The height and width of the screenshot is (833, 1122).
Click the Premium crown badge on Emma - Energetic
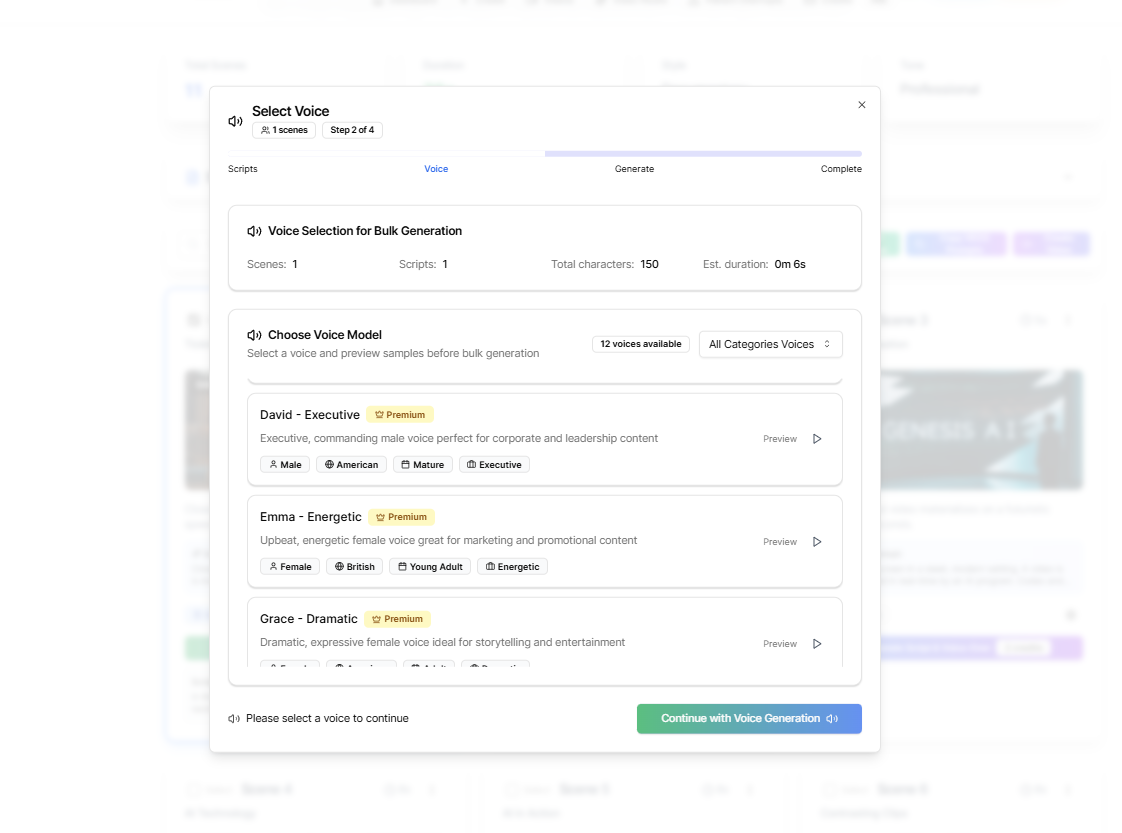pyautogui.click(x=401, y=516)
